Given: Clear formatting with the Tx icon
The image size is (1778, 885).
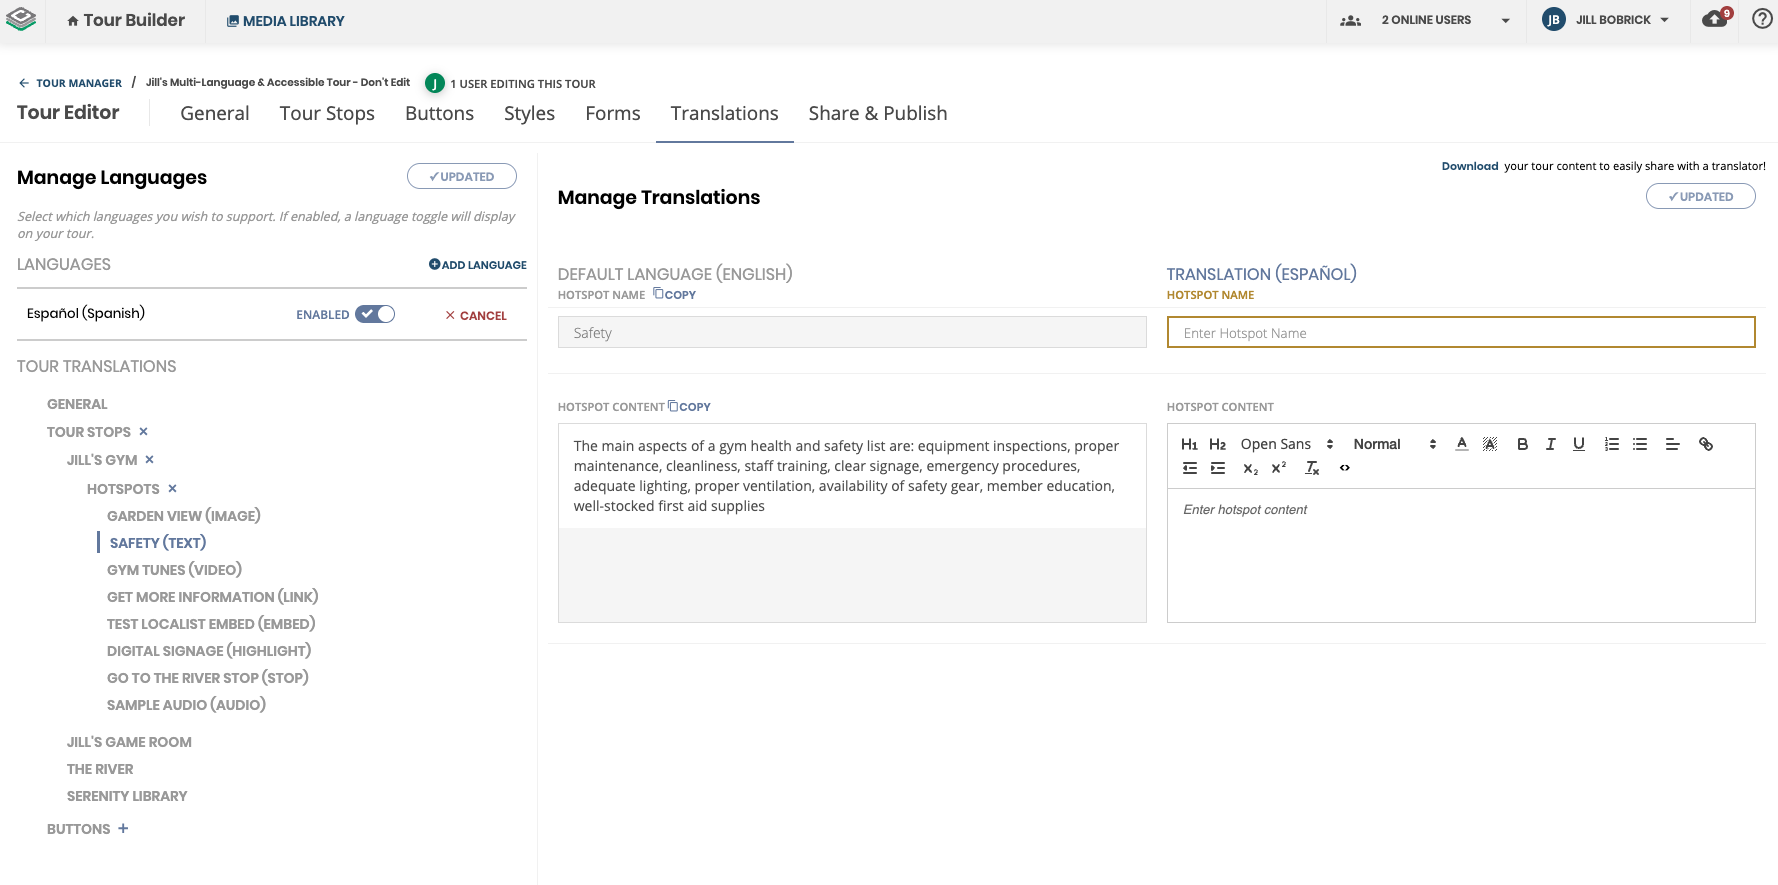Looking at the screenshot, I should 1312,469.
